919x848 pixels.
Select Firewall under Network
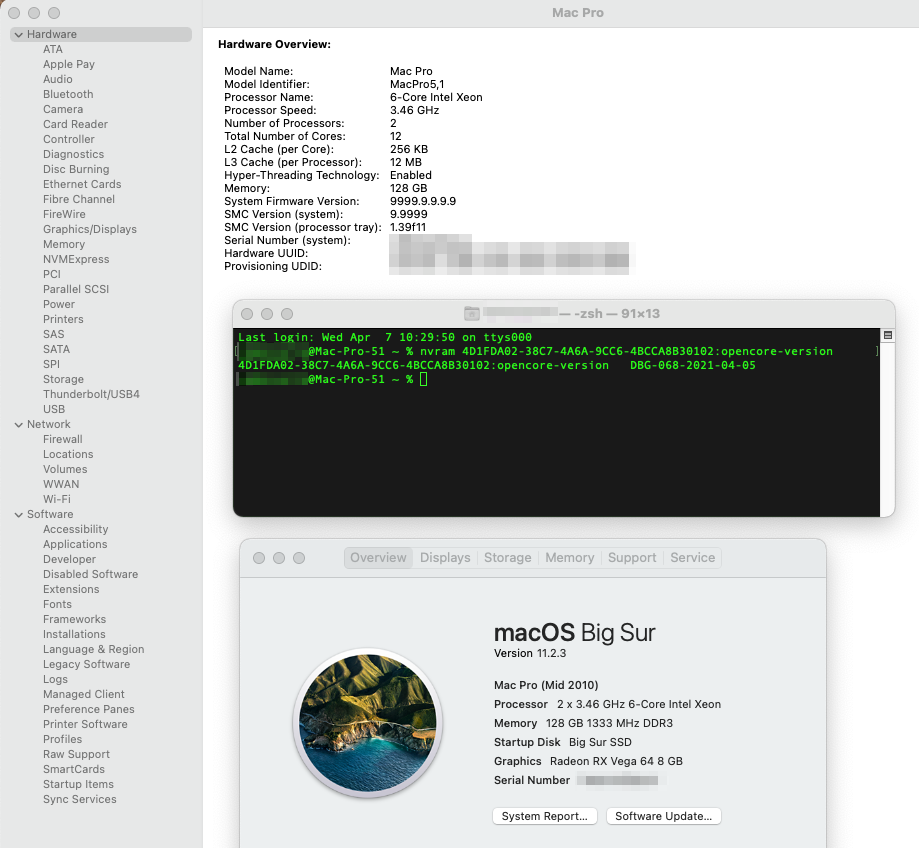(x=62, y=440)
